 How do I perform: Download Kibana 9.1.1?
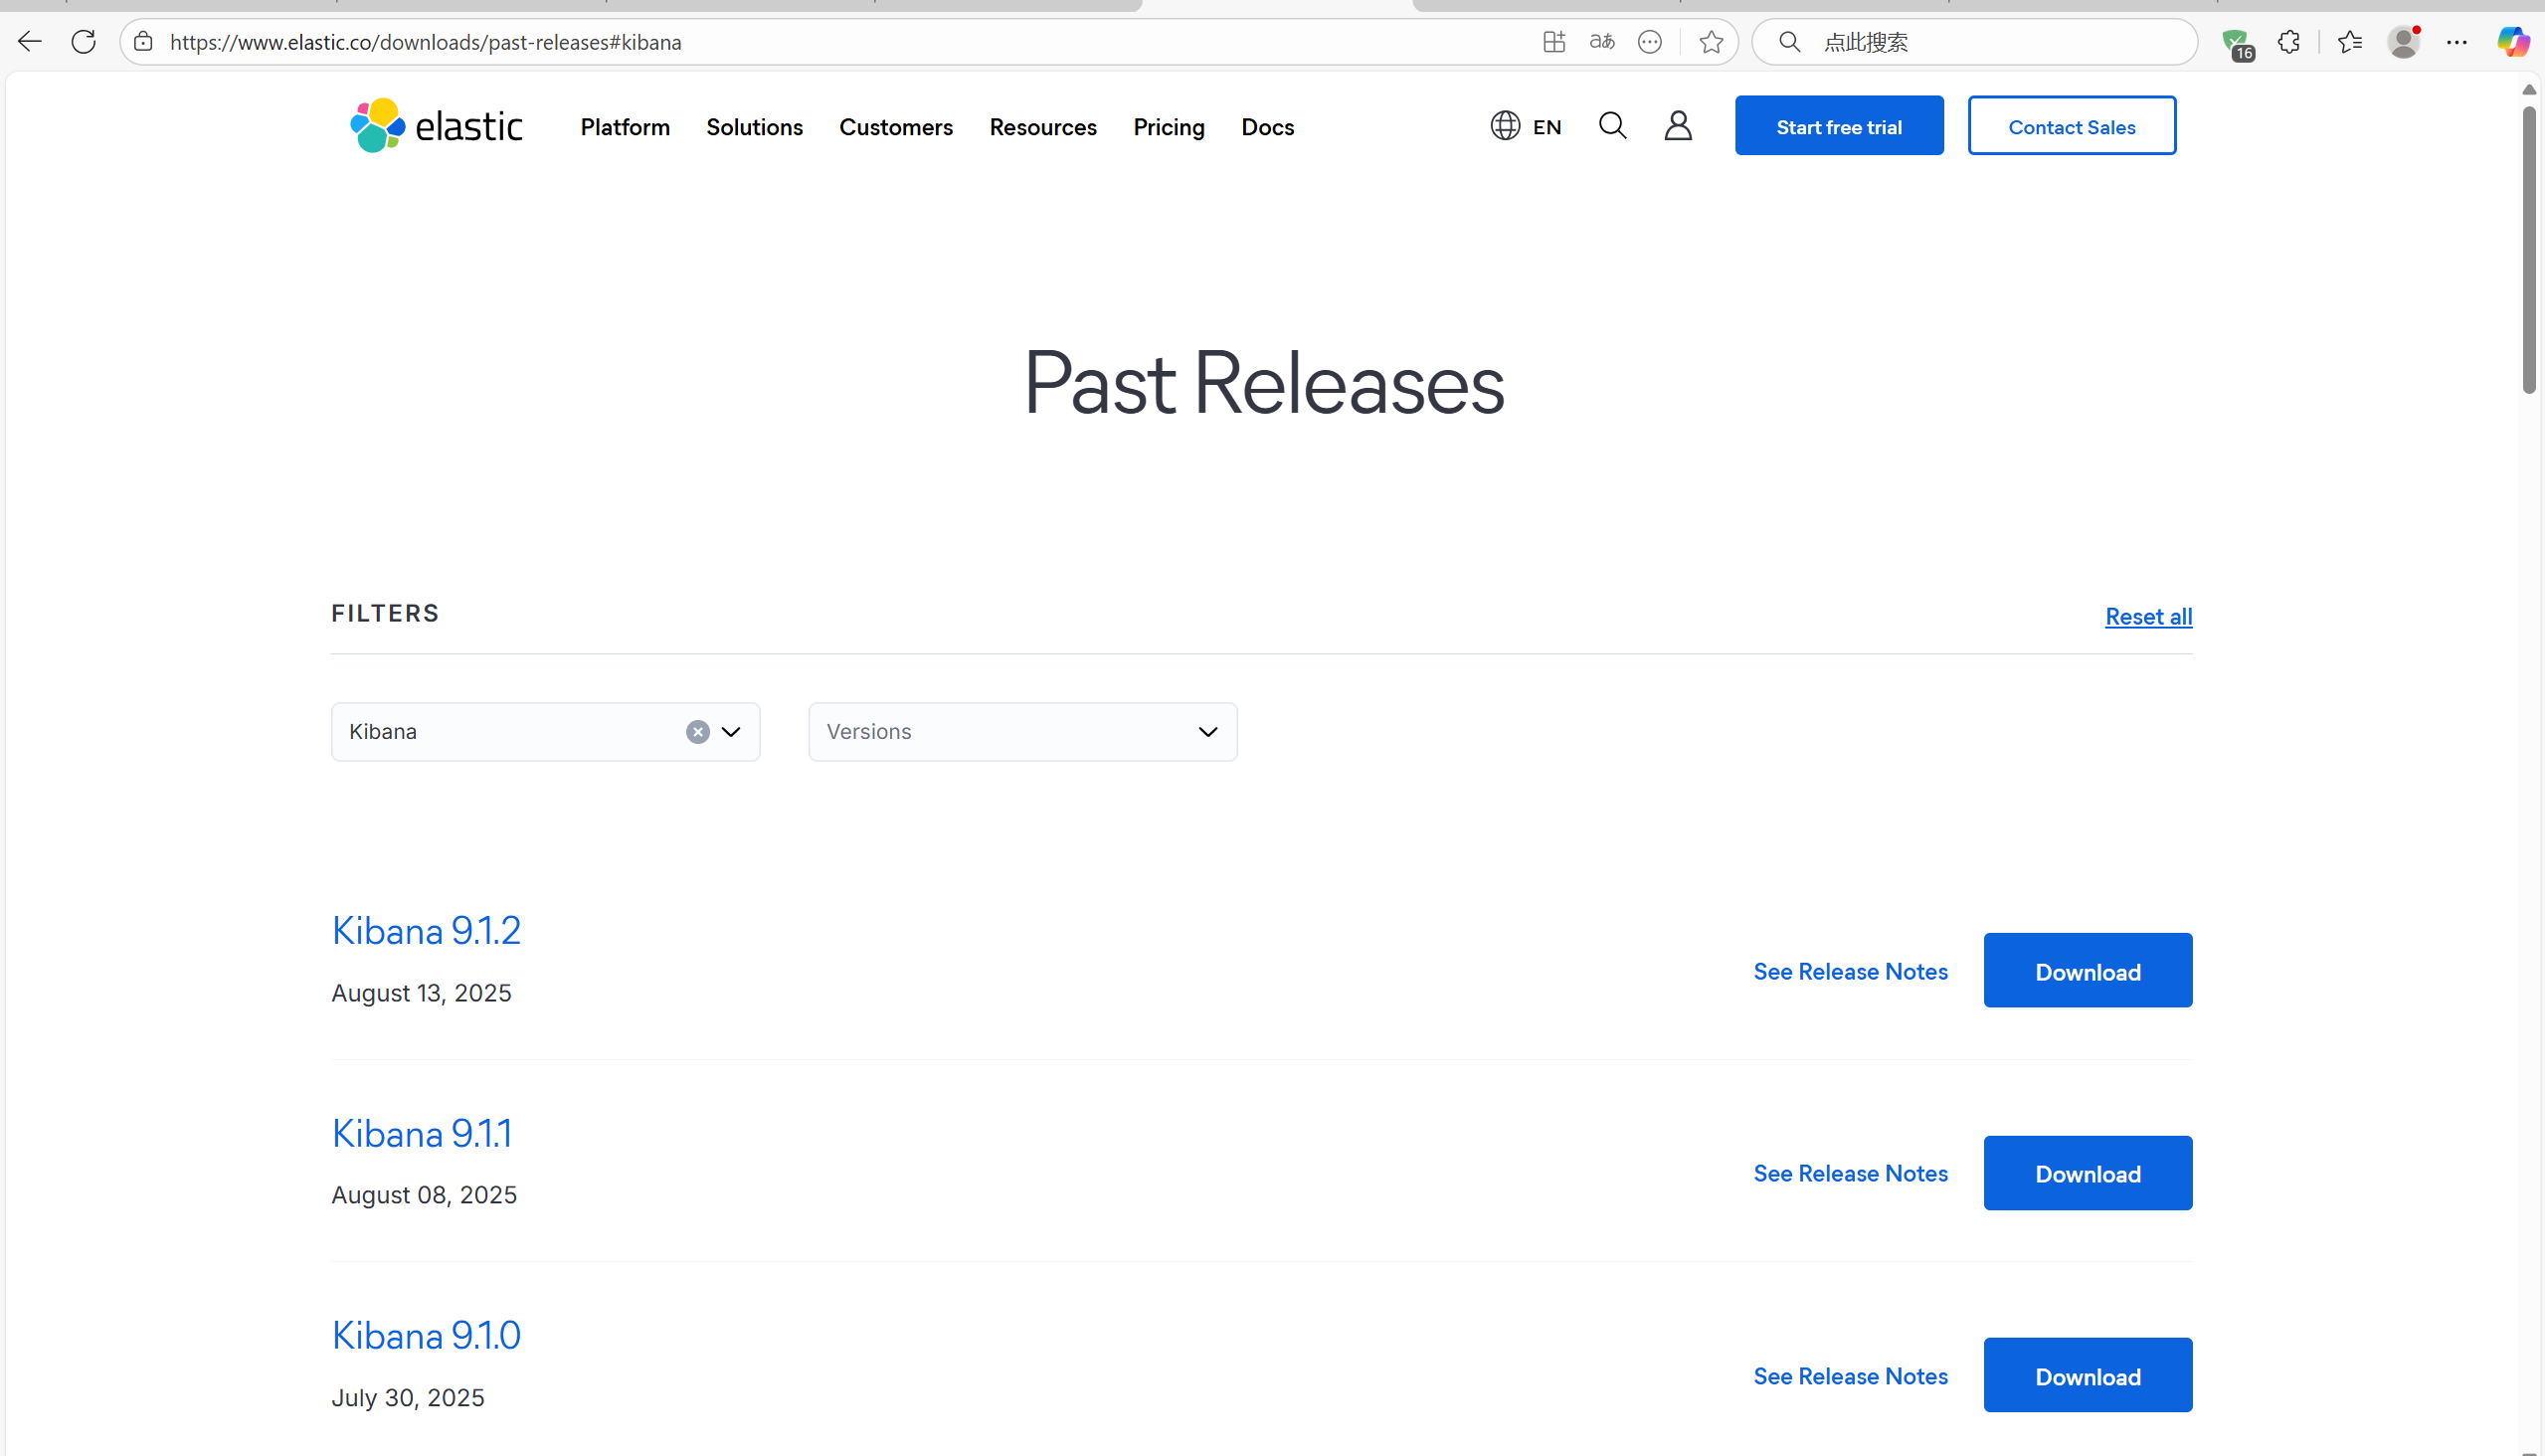click(x=2088, y=1174)
